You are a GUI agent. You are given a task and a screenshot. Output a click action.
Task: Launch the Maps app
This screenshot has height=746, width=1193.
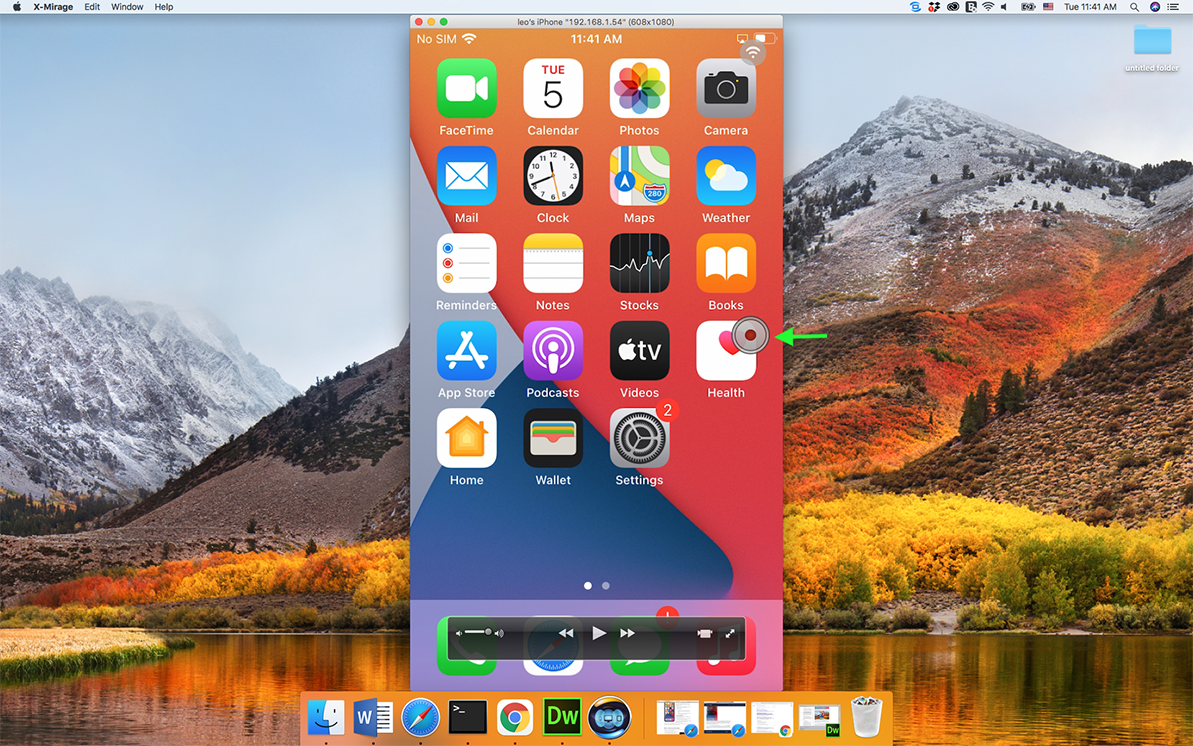(x=639, y=176)
